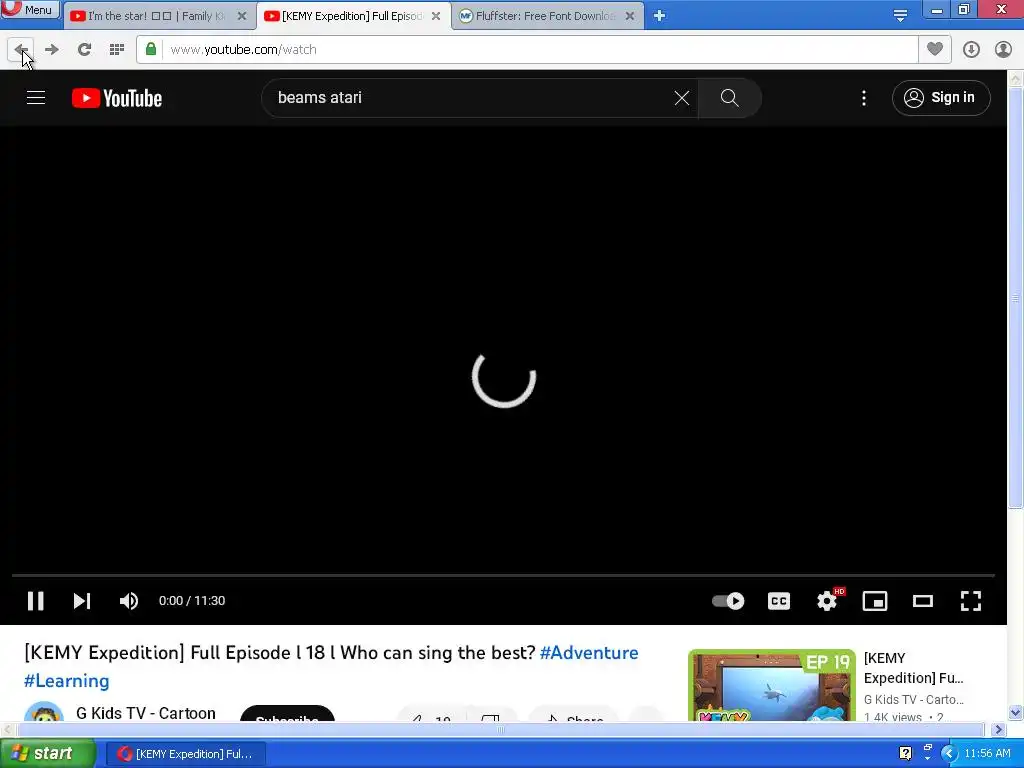Select the KEMY Expedition taskbar button
This screenshot has width=1024, height=768.
click(x=185, y=754)
